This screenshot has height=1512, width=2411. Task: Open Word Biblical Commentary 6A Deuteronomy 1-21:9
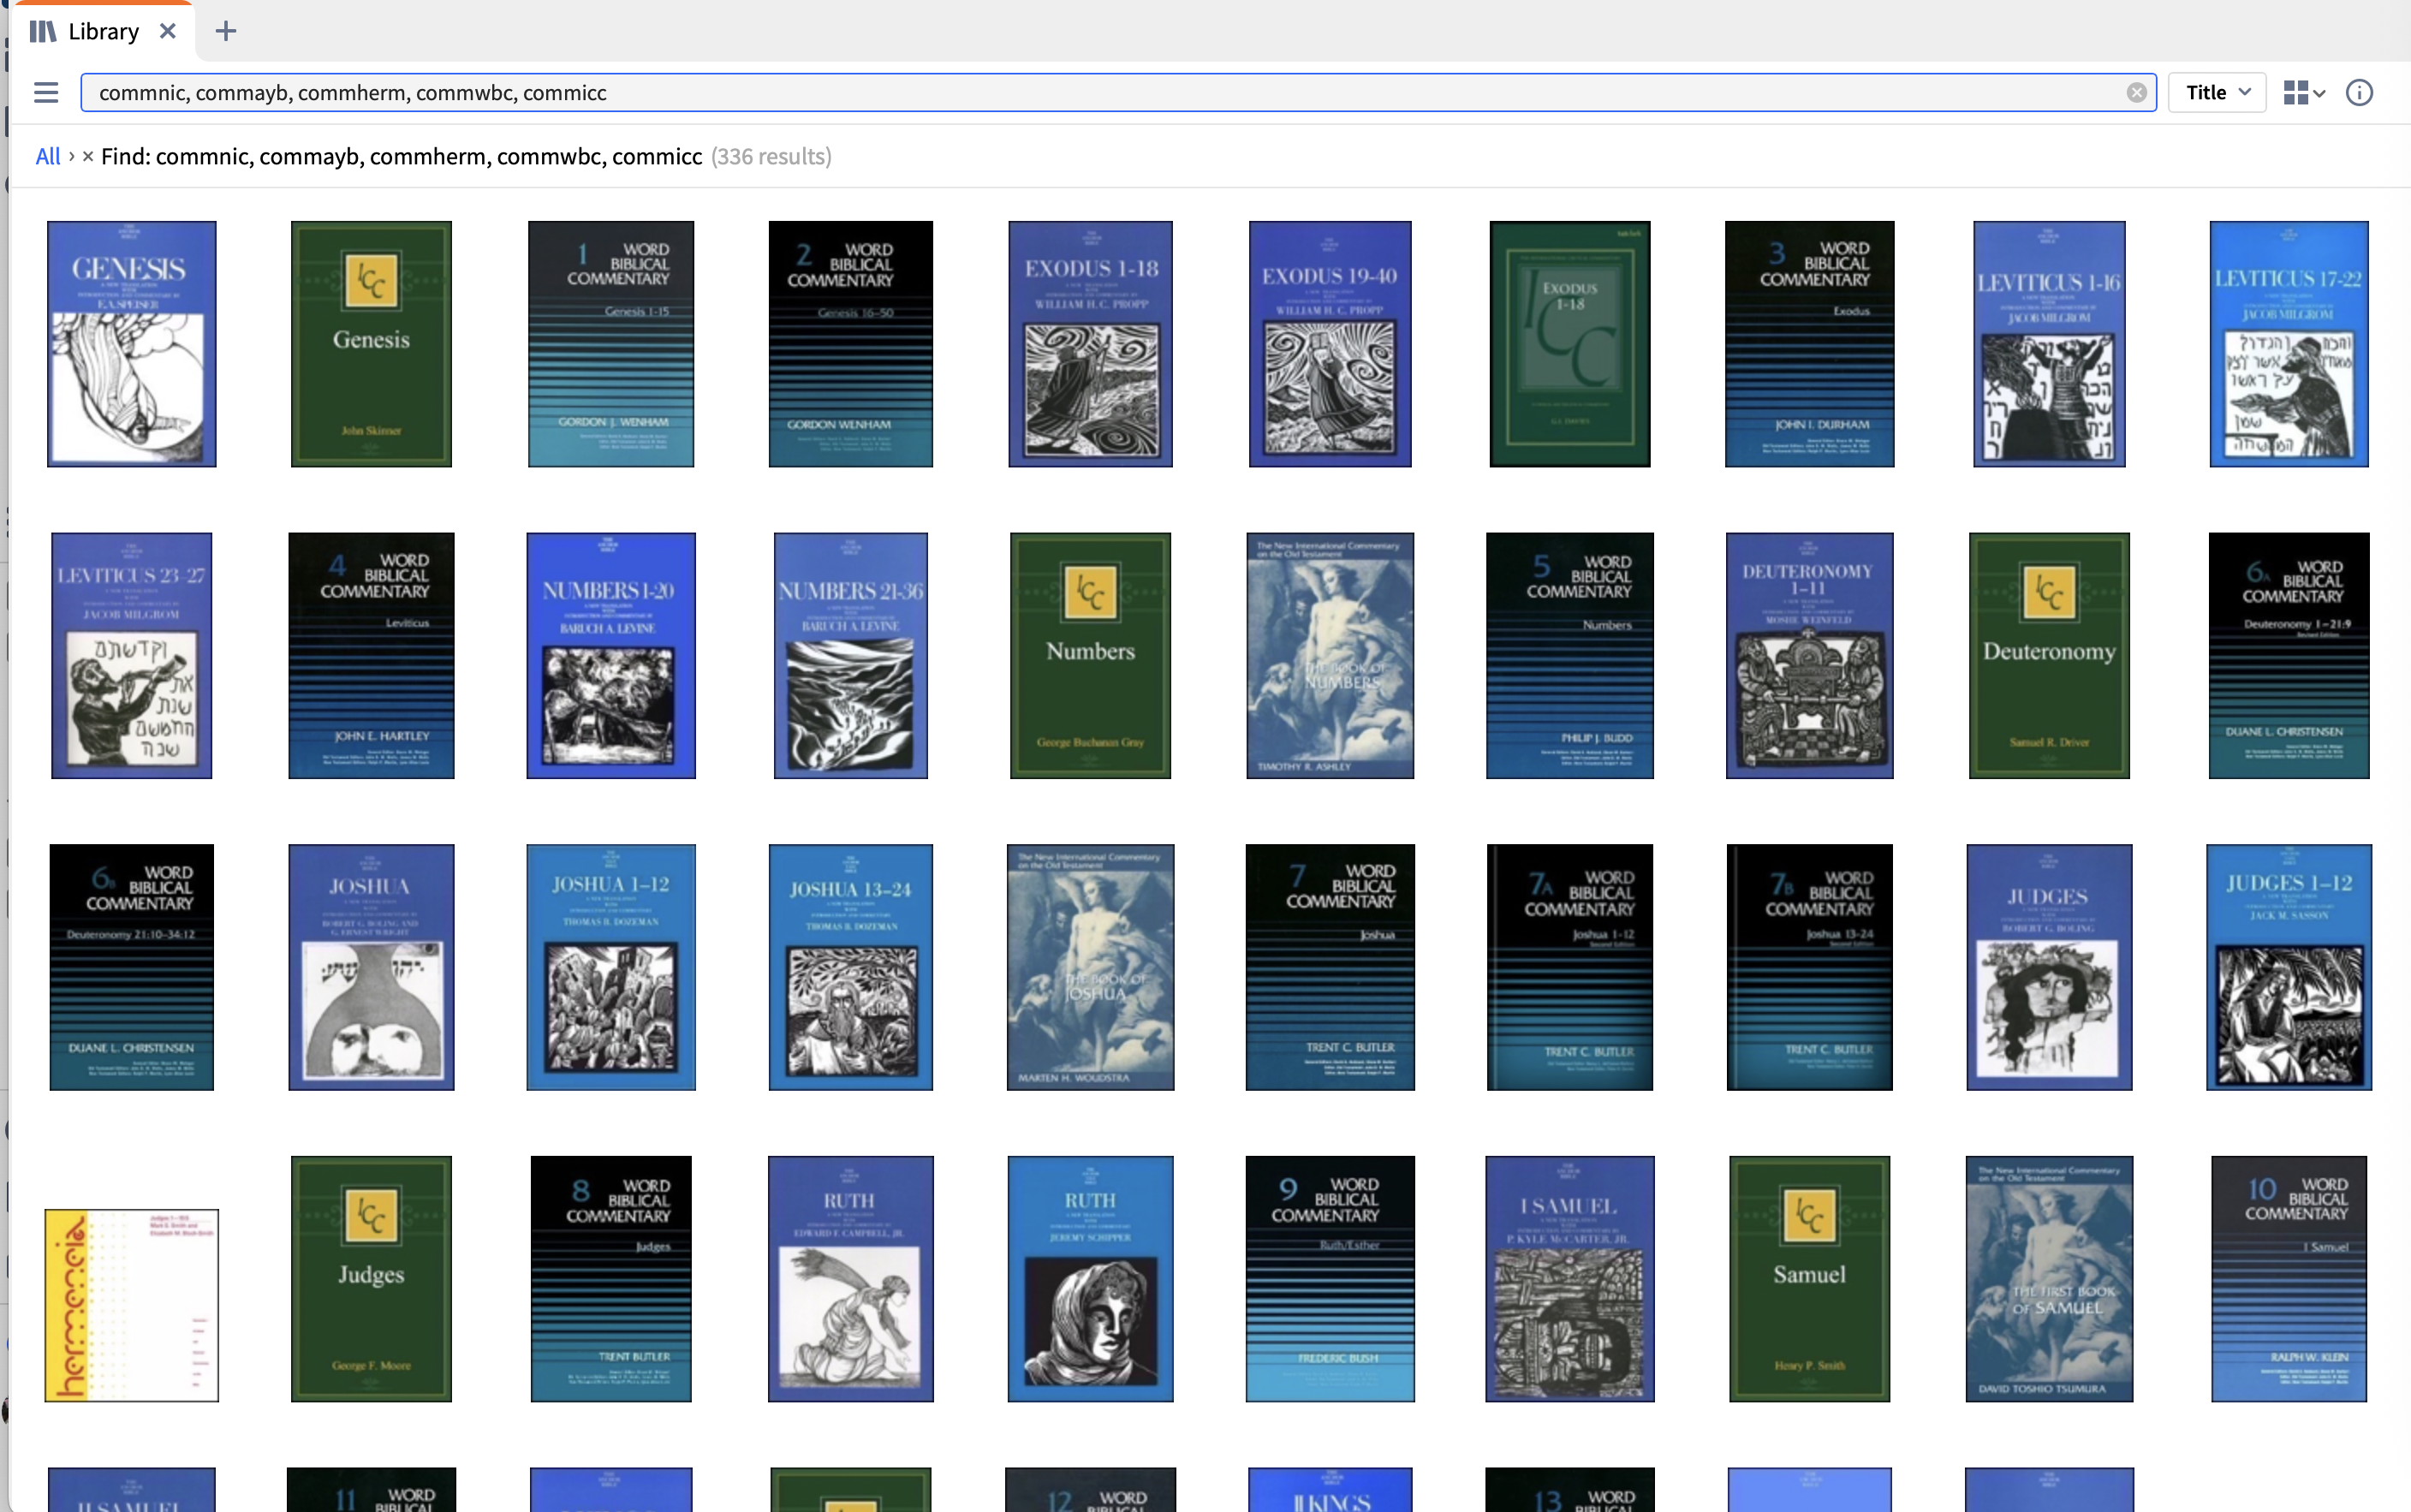(2289, 656)
